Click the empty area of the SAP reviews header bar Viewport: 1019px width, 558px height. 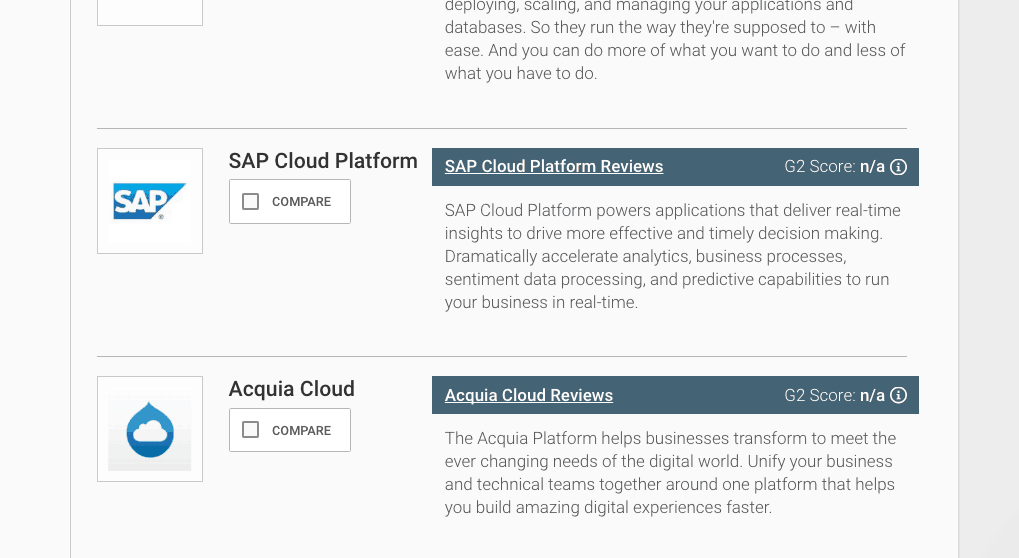(x=723, y=167)
